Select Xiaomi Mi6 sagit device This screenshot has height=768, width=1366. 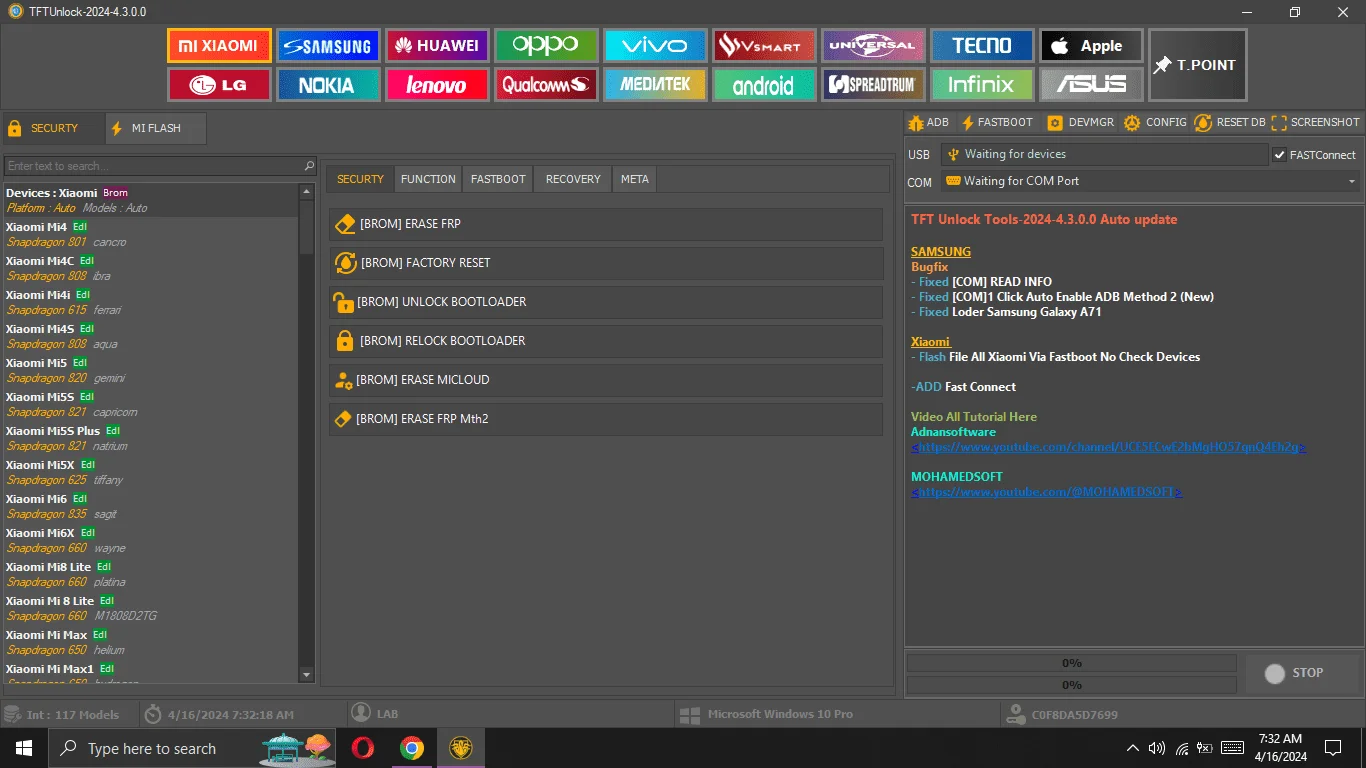click(x=150, y=507)
